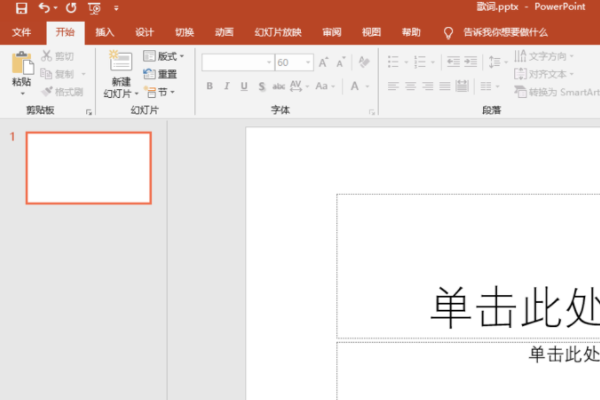Align text left icon
This screenshot has width=600, height=400.
[393, 86]
